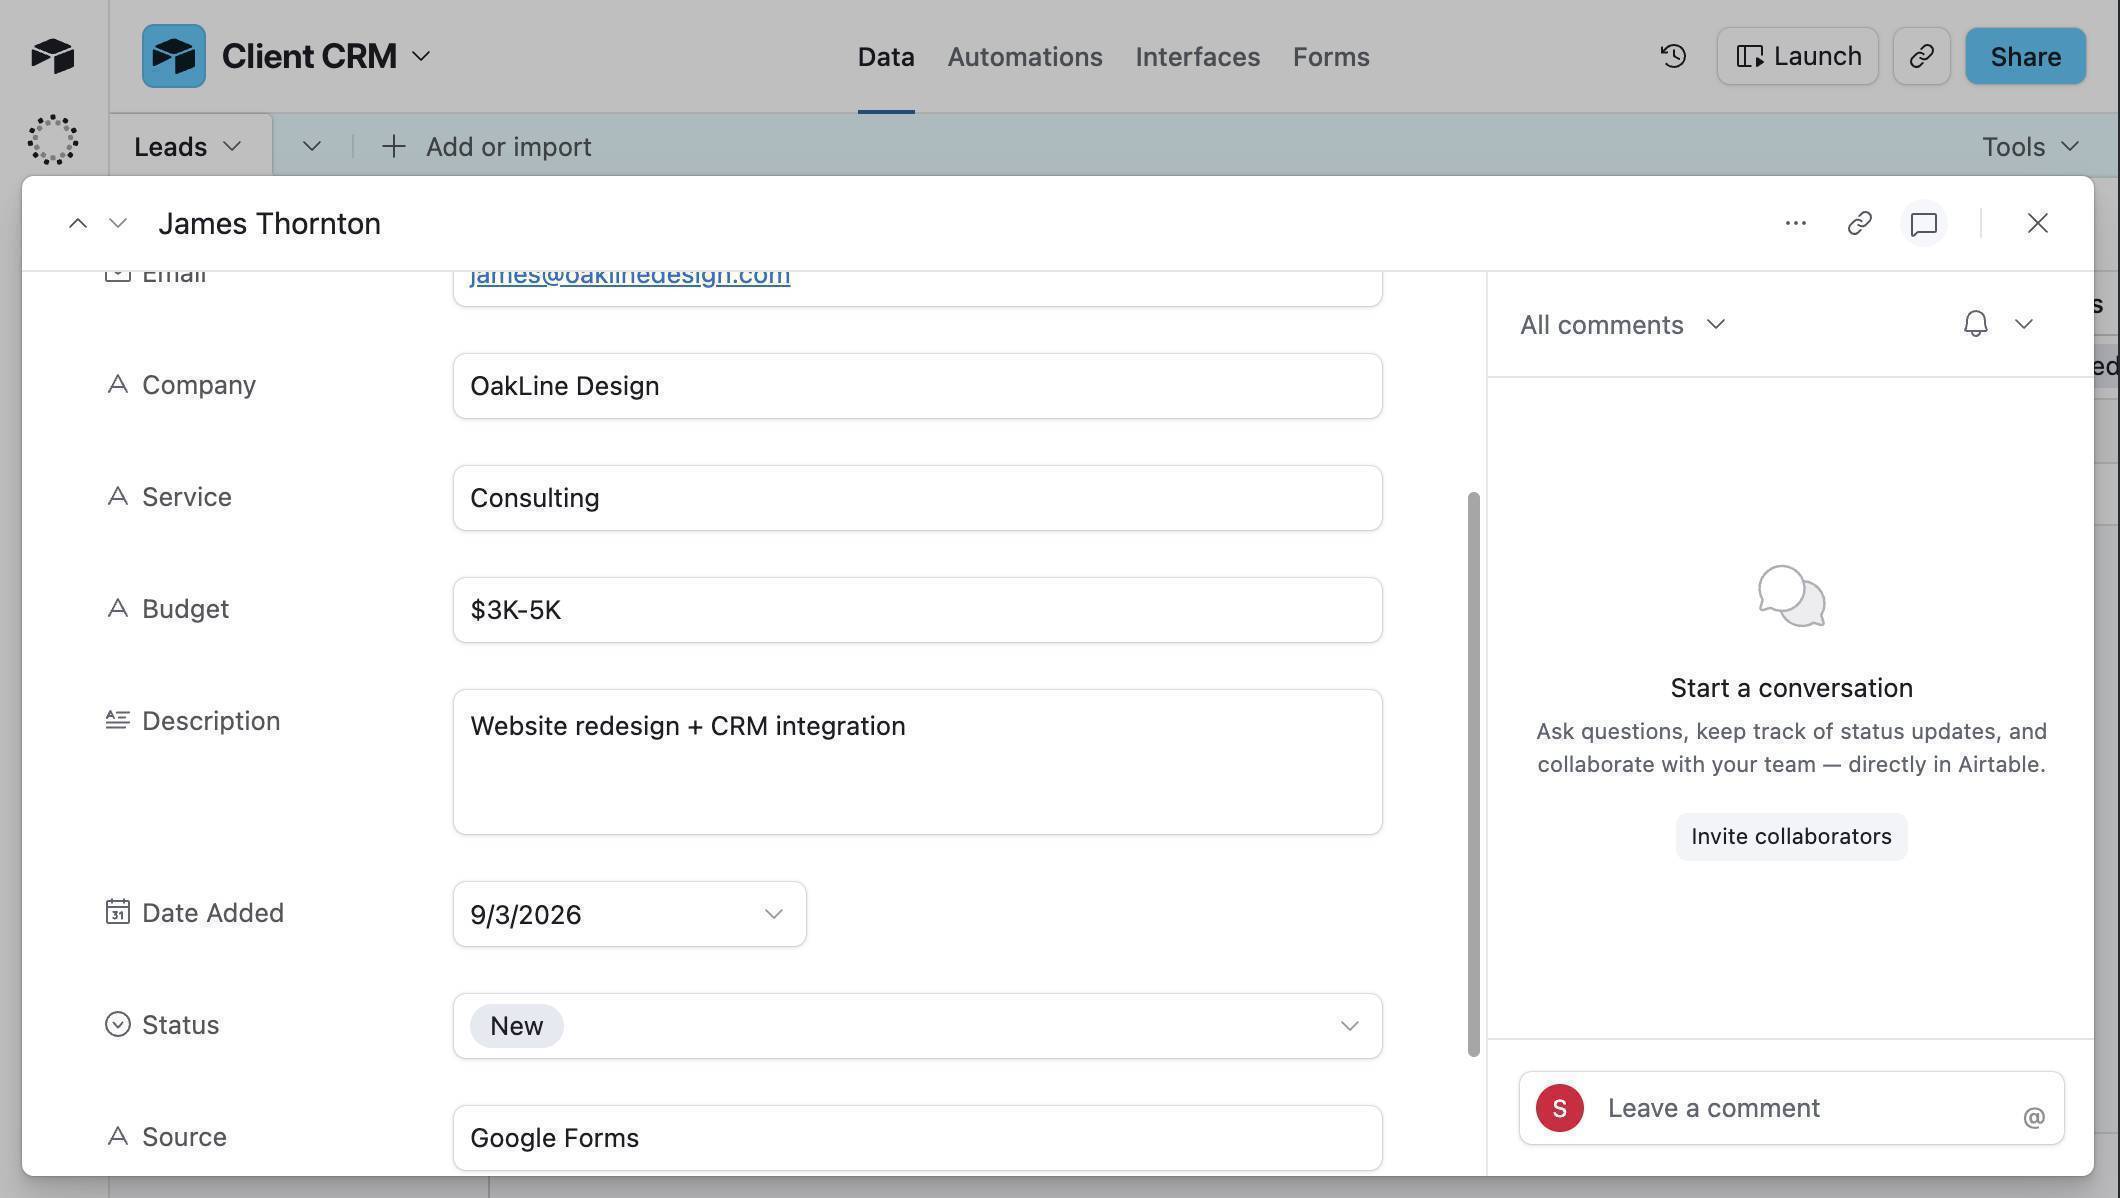2120x1198 pixels.
Task: Open the share link icon beside Share
Action: (1921, 56)
